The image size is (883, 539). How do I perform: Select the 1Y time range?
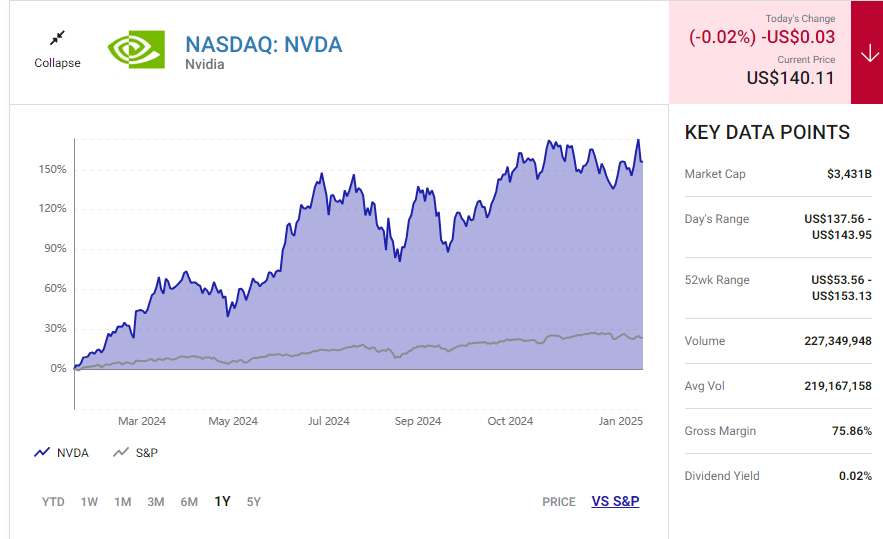pyautogui.click(x=222, y=501)
